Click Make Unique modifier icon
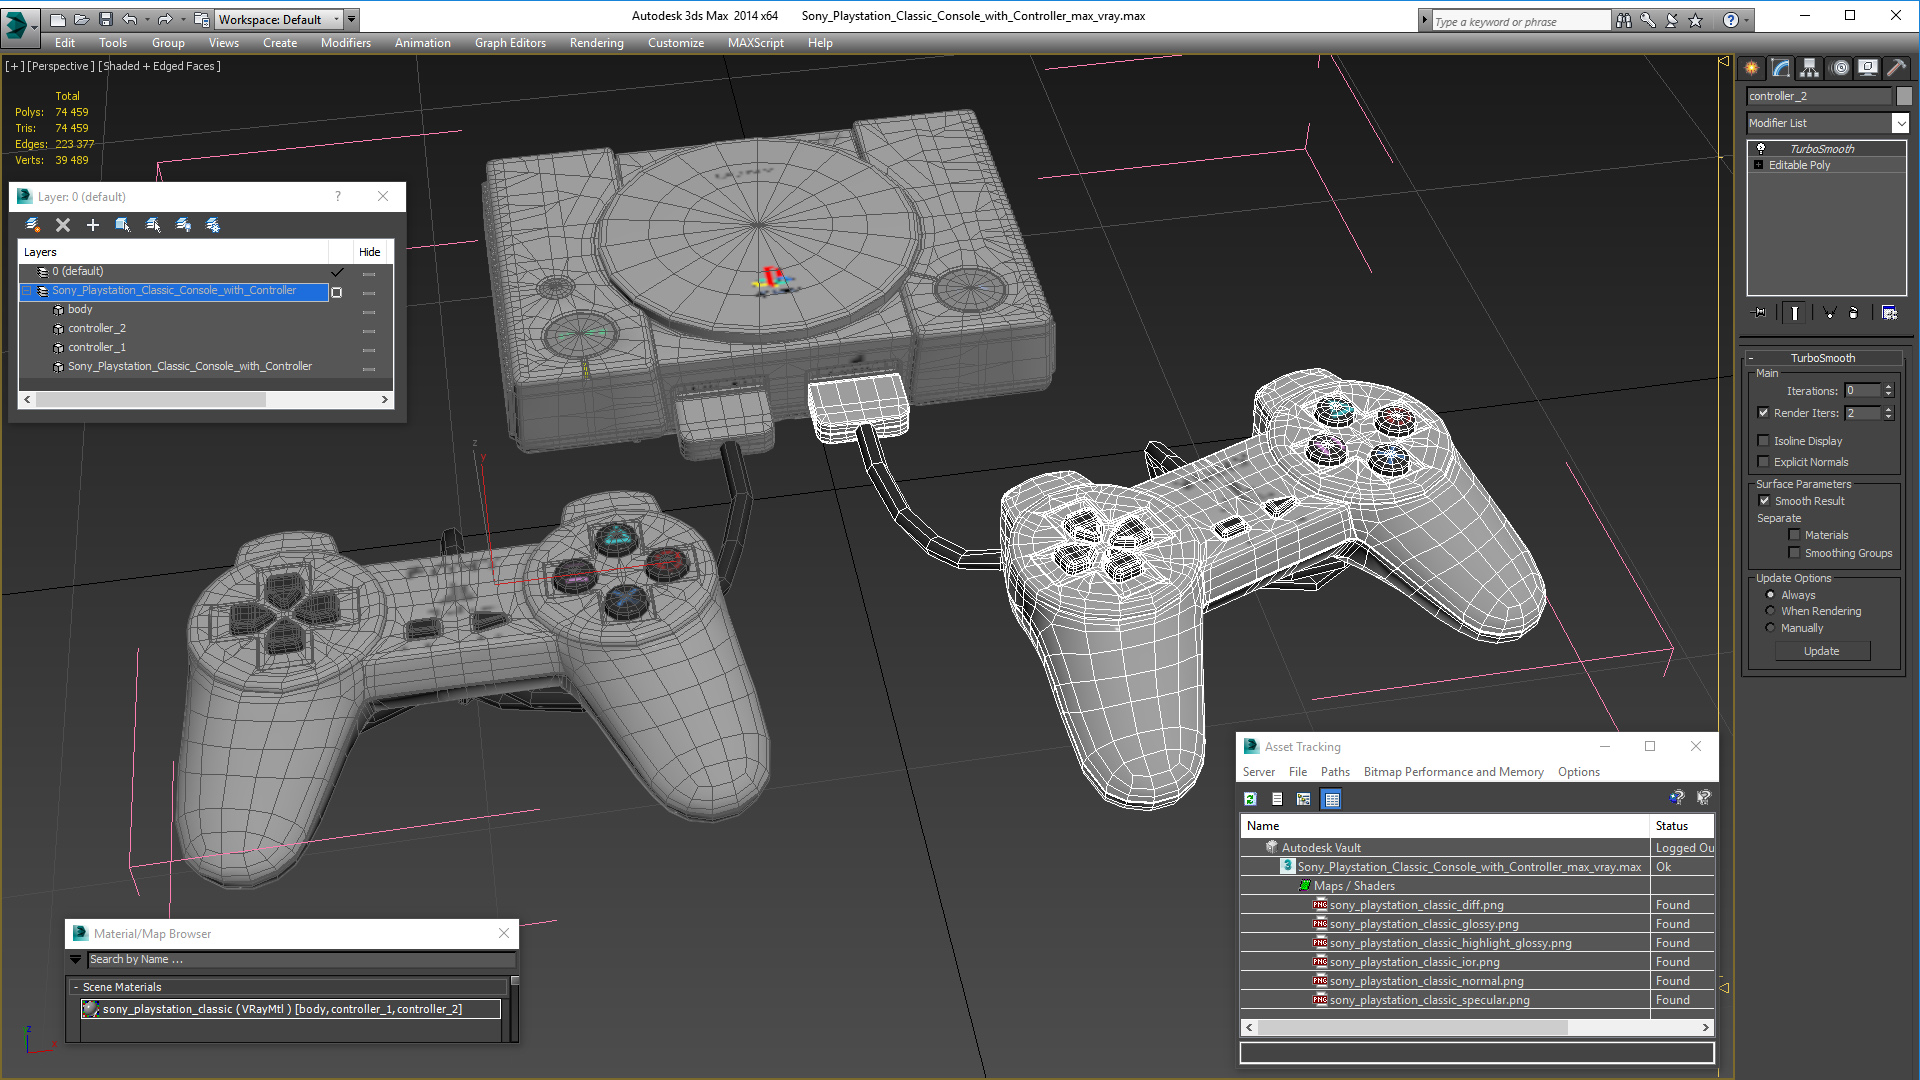 [1829, 313]
